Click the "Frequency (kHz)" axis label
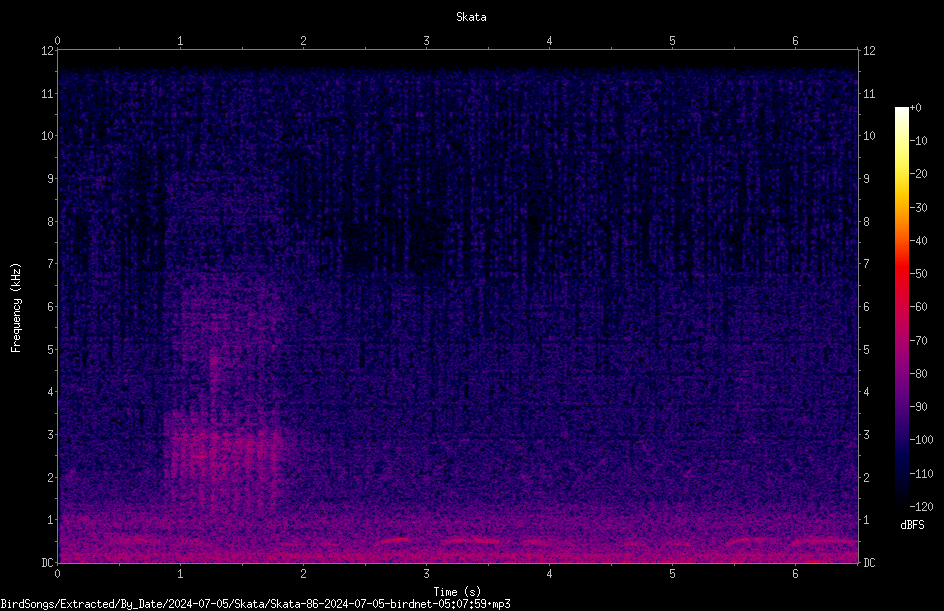This screenshot has width=944, height=611. (16, 308)
